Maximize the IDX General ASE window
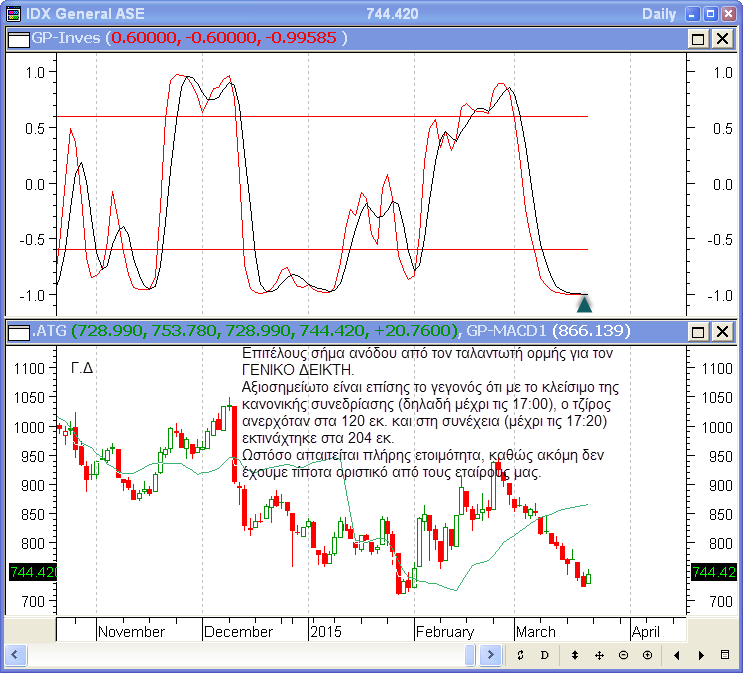Viewport: 743px width, 673px height. (710, 14)
